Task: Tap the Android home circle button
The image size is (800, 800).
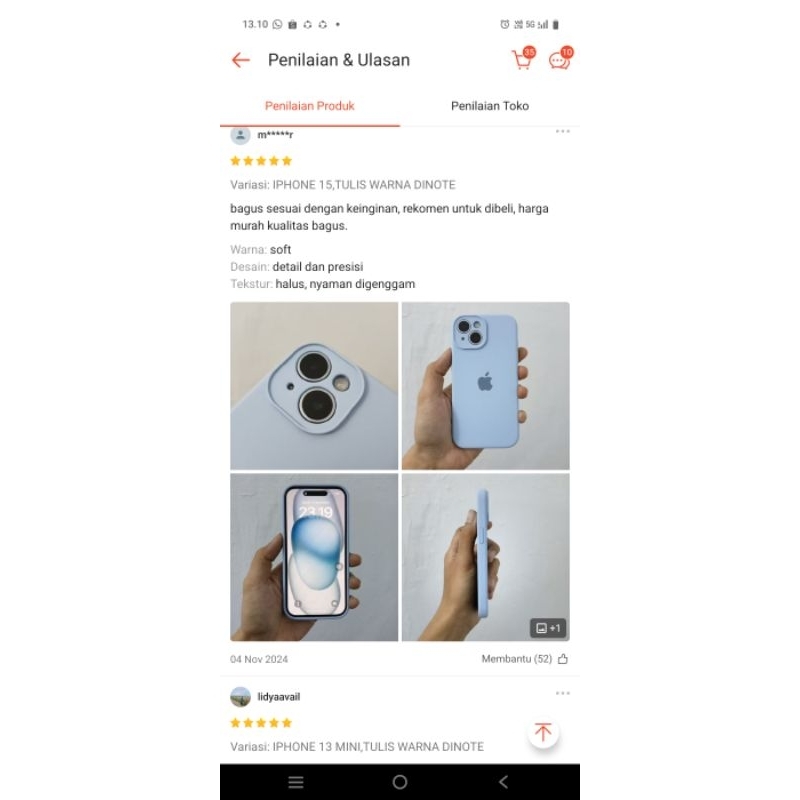Action: point(400,782)
